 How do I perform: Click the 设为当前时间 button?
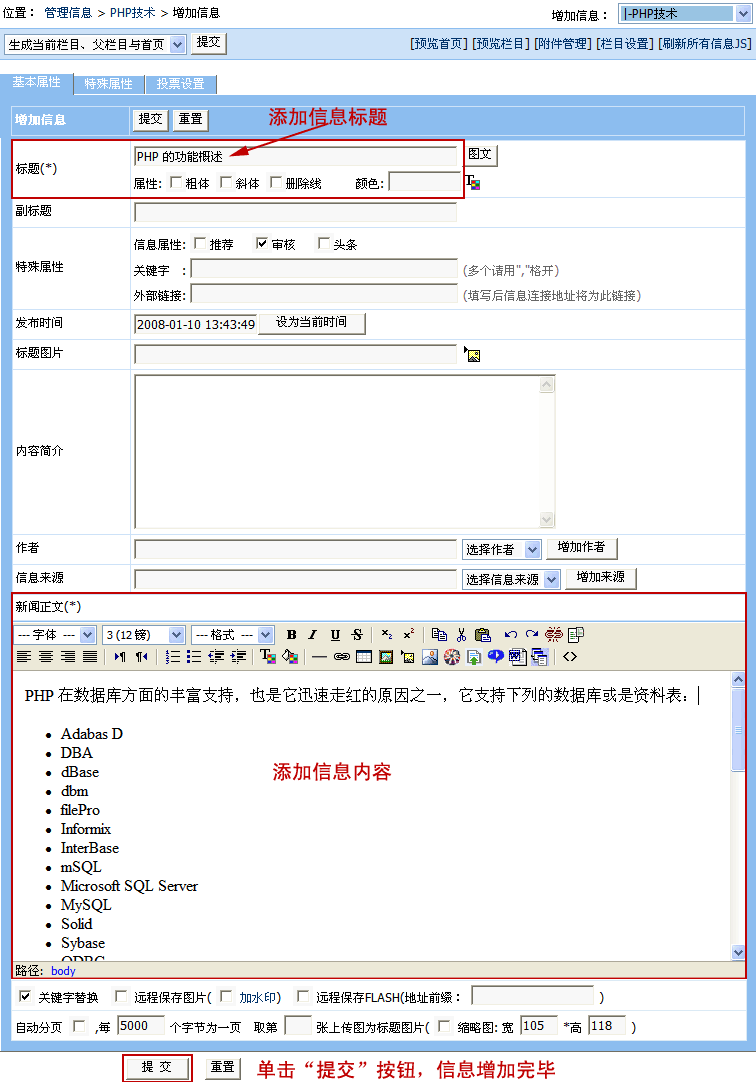click(x=311, y=323)
